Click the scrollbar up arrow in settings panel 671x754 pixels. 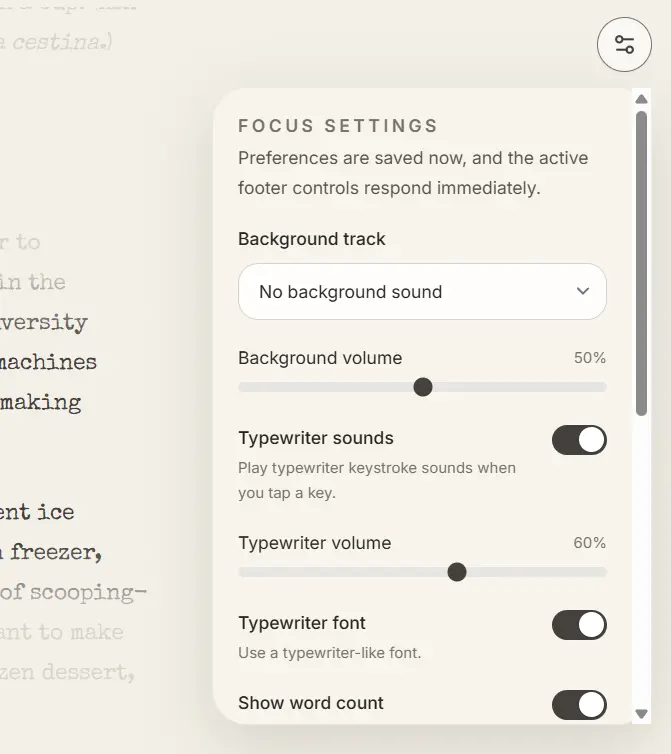pos(641,99)
